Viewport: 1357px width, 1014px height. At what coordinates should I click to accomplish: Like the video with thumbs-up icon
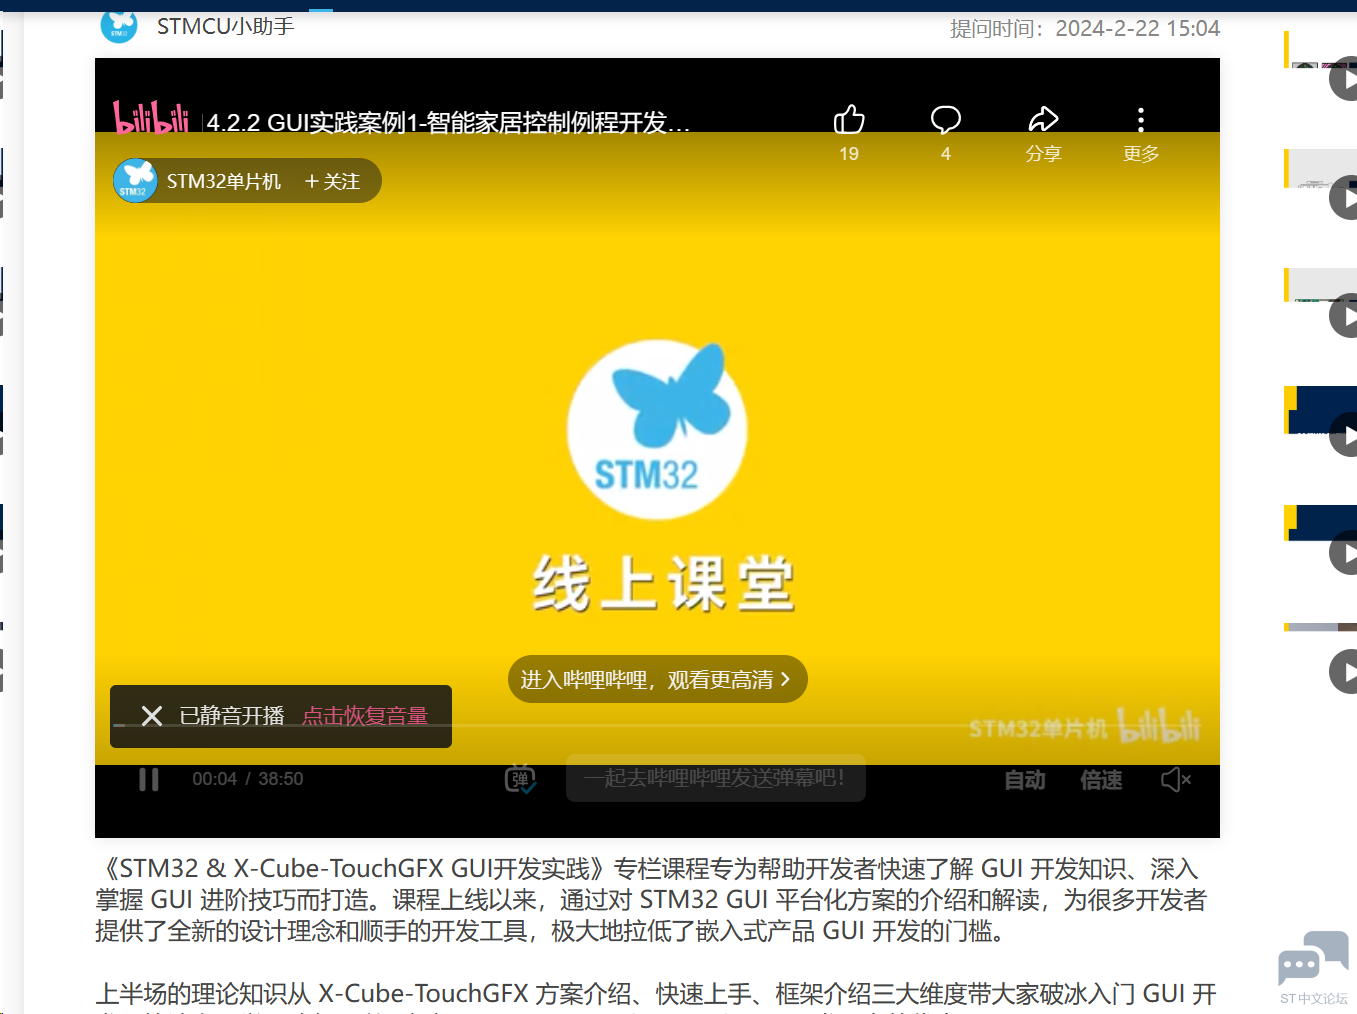(849, 121)
